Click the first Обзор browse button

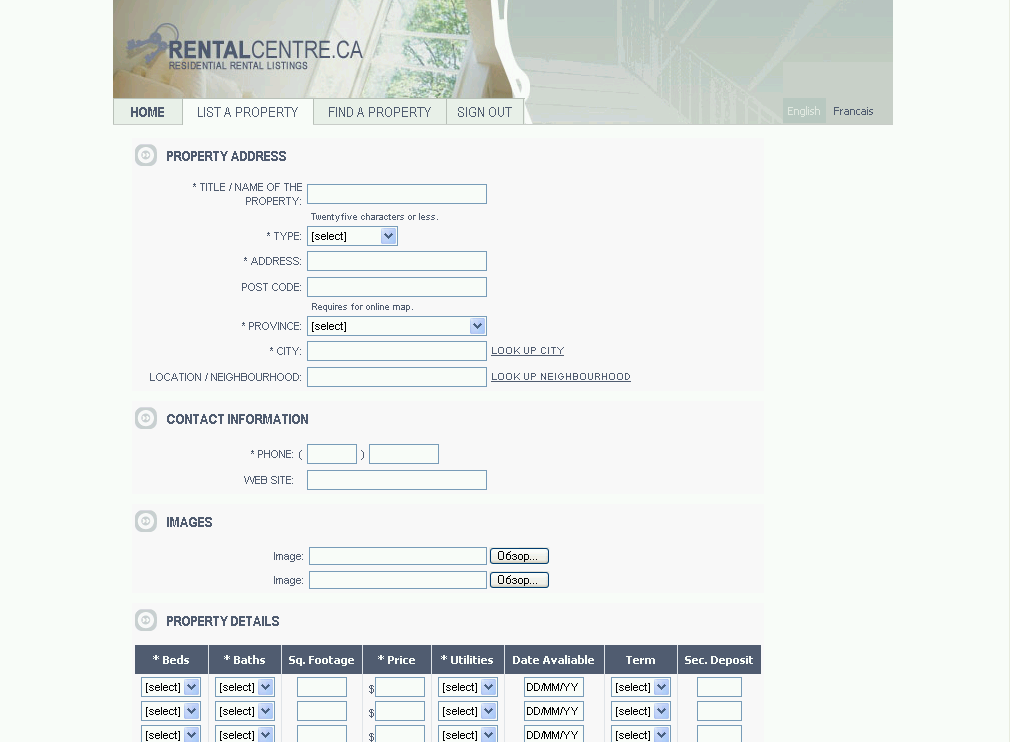pyautogui.click(x=519, y=556)
